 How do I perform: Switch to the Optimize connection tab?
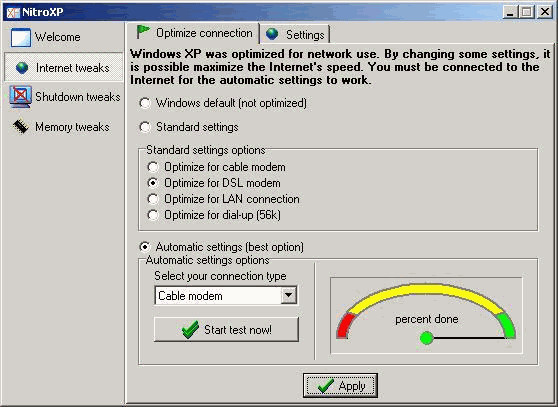[194, 33]
